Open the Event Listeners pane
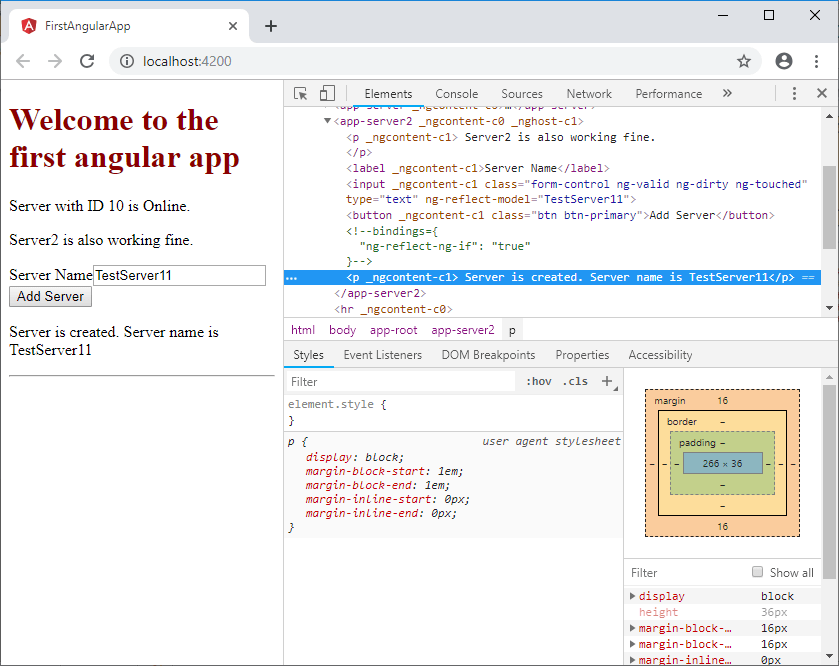 [383, 355]
